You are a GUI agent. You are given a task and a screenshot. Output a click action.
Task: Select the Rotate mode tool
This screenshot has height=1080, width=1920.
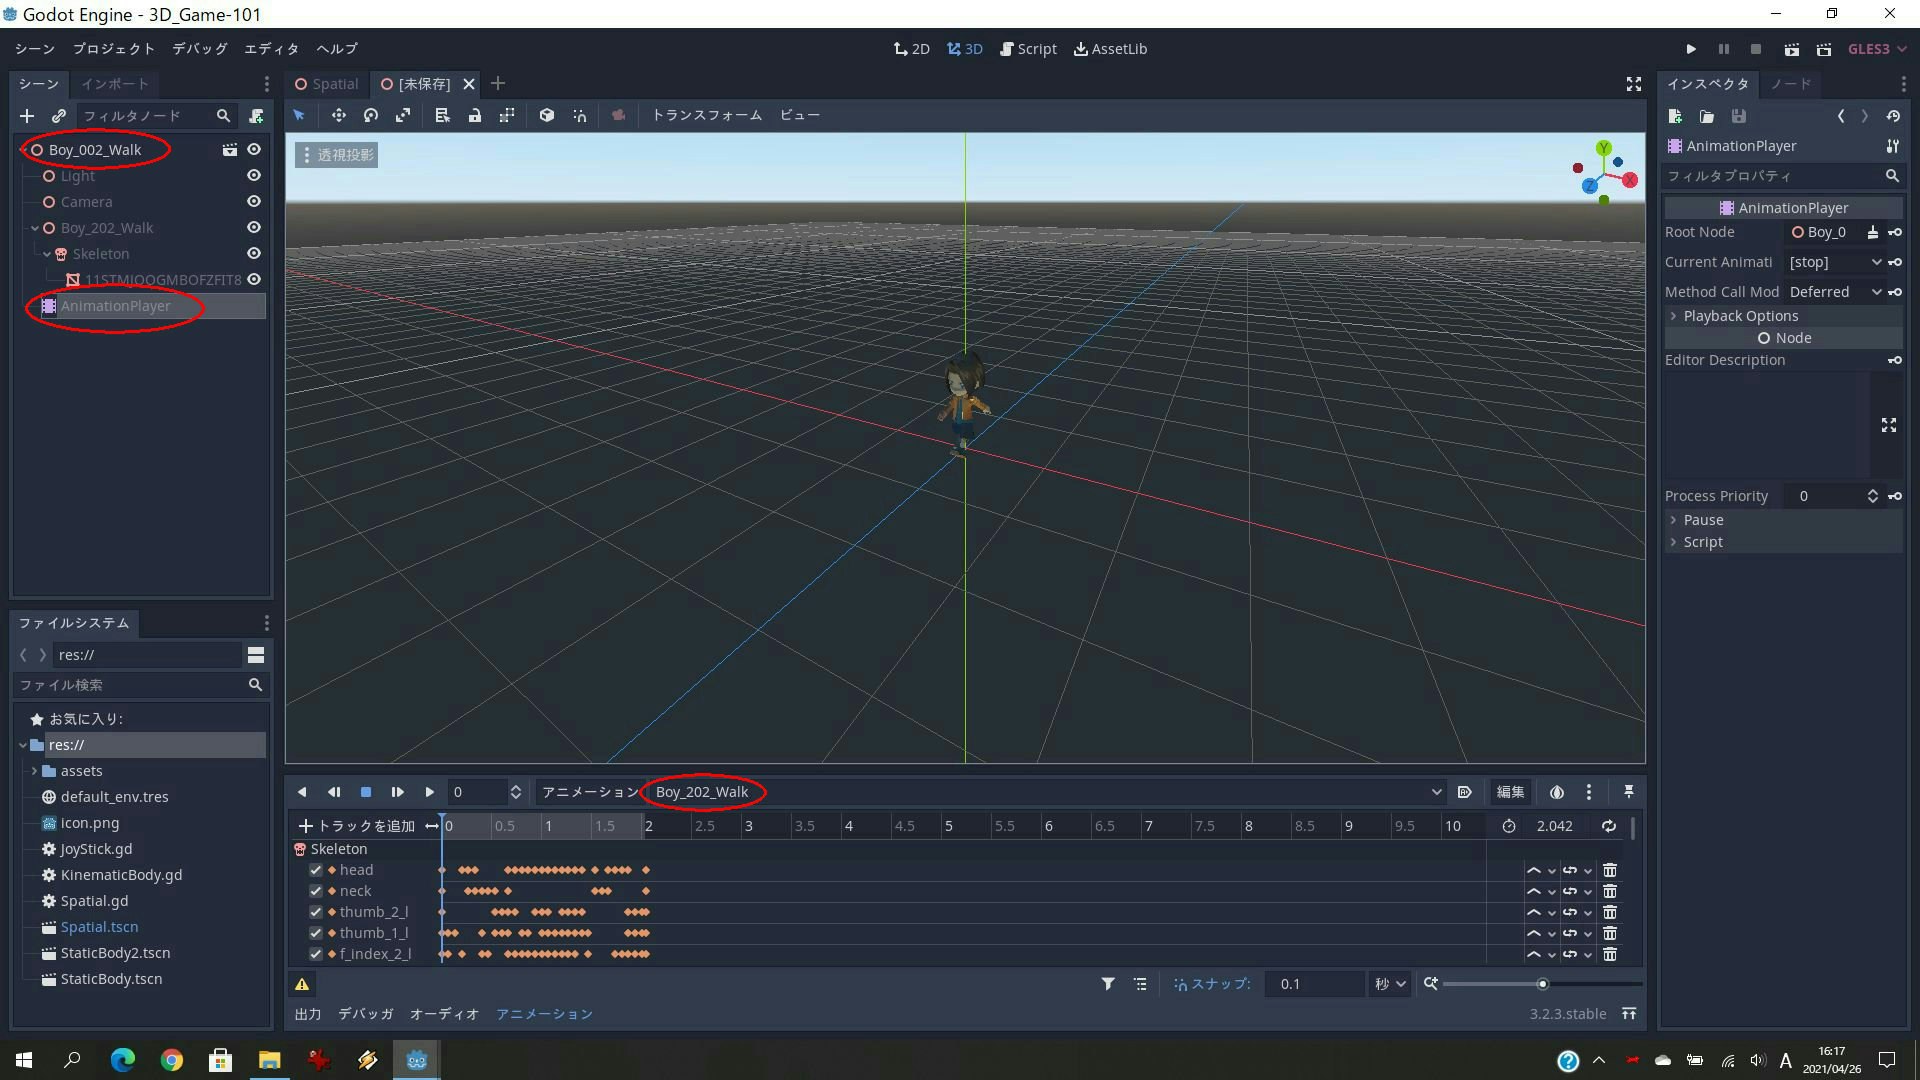(x=371, y=115)
